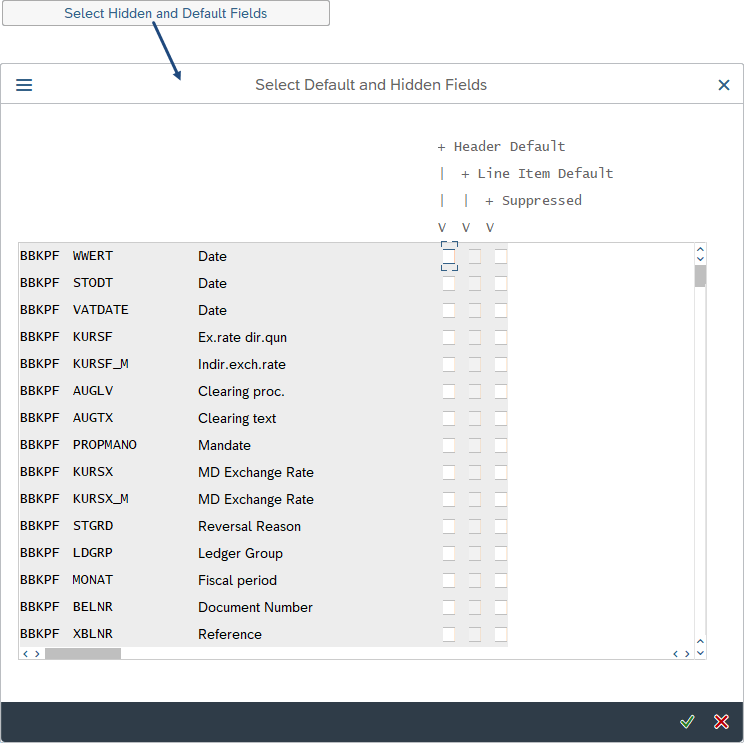The width and height of the screenshot is (744, 743).
Task: Click up arrow atop vertical scrollbar
Action: point(700,249)
